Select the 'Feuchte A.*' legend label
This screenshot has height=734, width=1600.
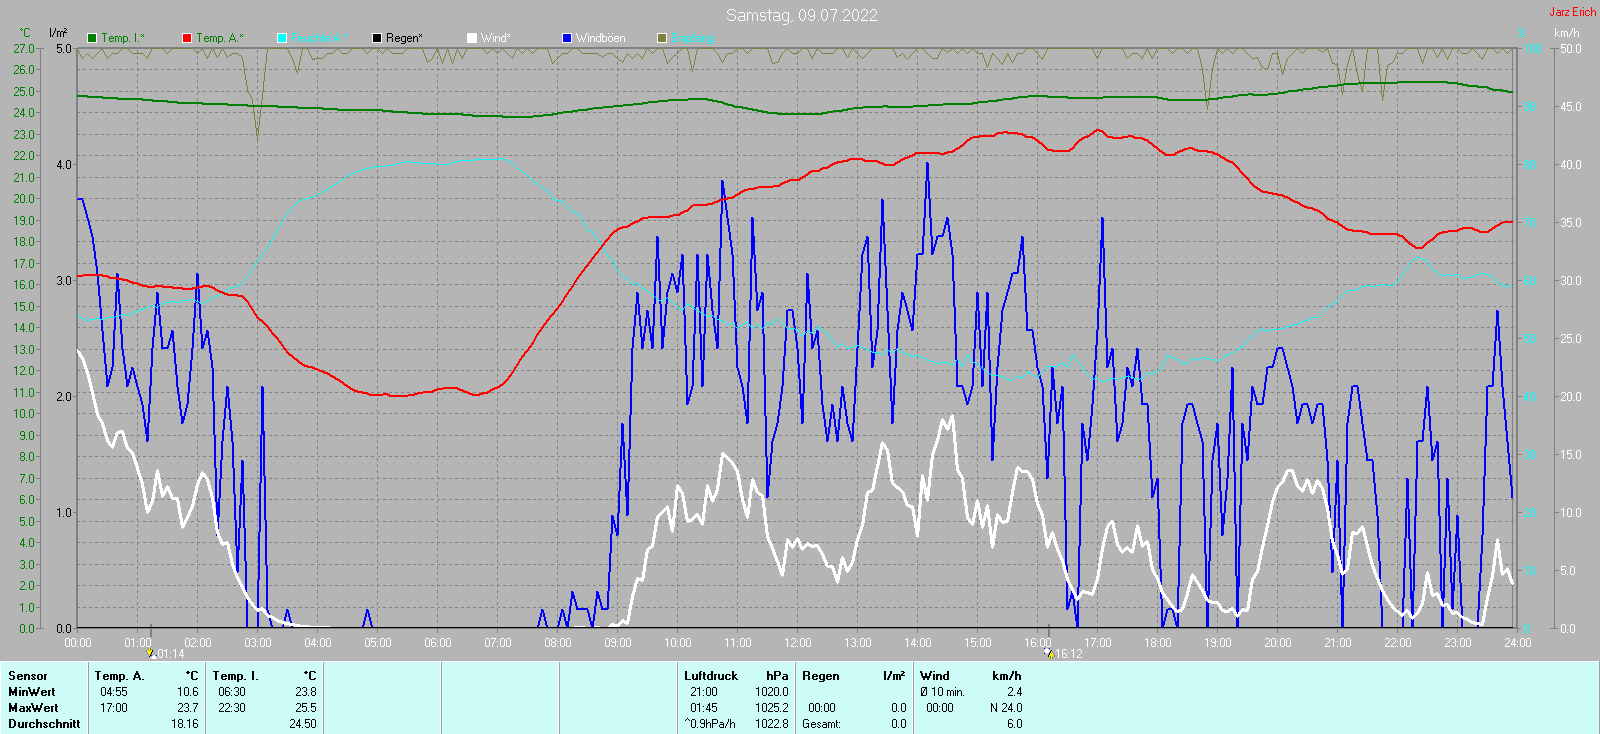(319, 38)
